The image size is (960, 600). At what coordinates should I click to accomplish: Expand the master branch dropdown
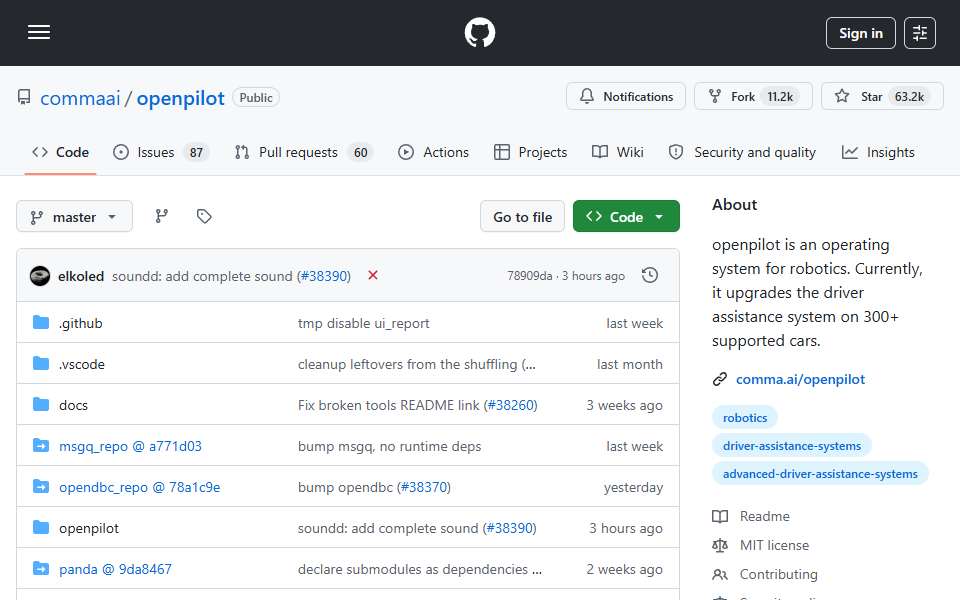74,217
